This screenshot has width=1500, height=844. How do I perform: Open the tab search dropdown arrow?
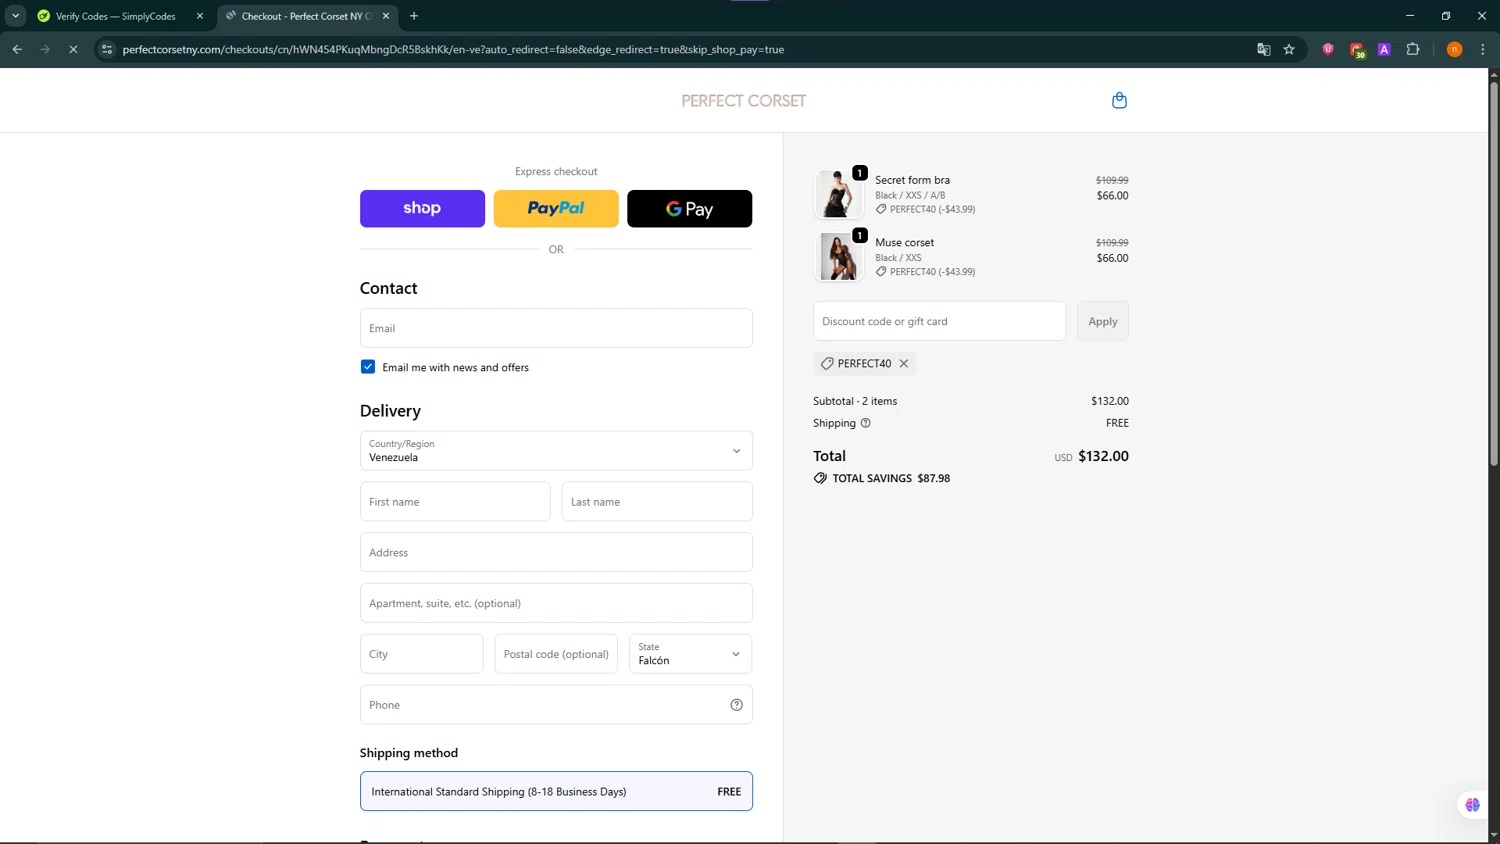click(x=15, y=16)
